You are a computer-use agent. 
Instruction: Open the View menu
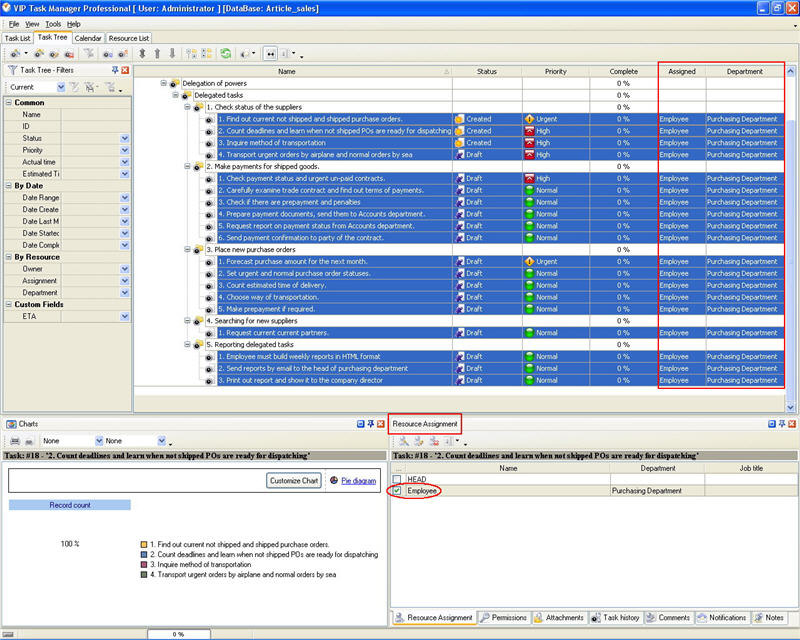pyautogui.click(x=32, y=24)
